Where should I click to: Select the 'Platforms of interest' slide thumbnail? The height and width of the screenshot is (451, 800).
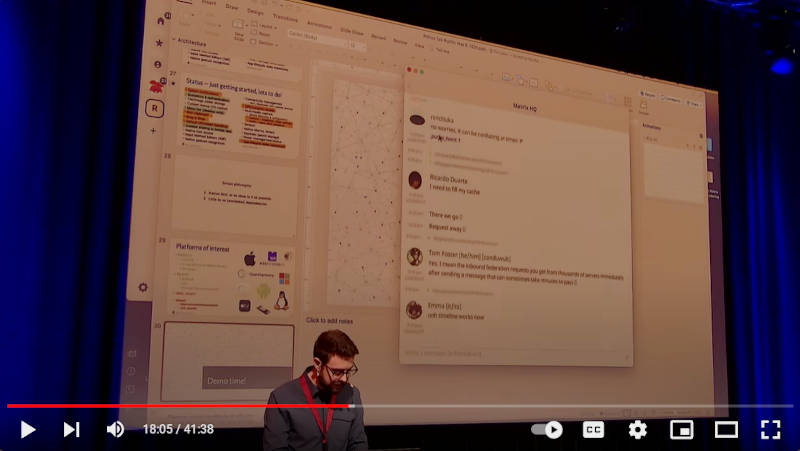[231, 279]
